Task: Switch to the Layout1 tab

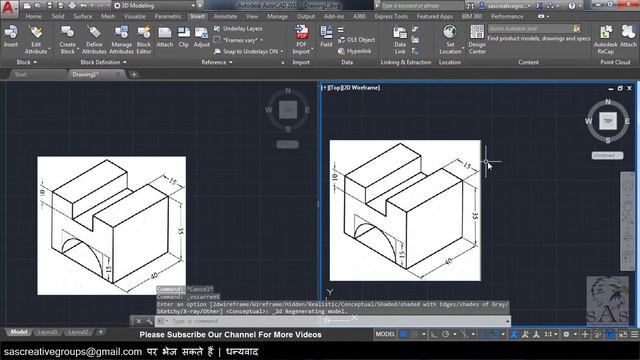Action: [x=47, y=332]
